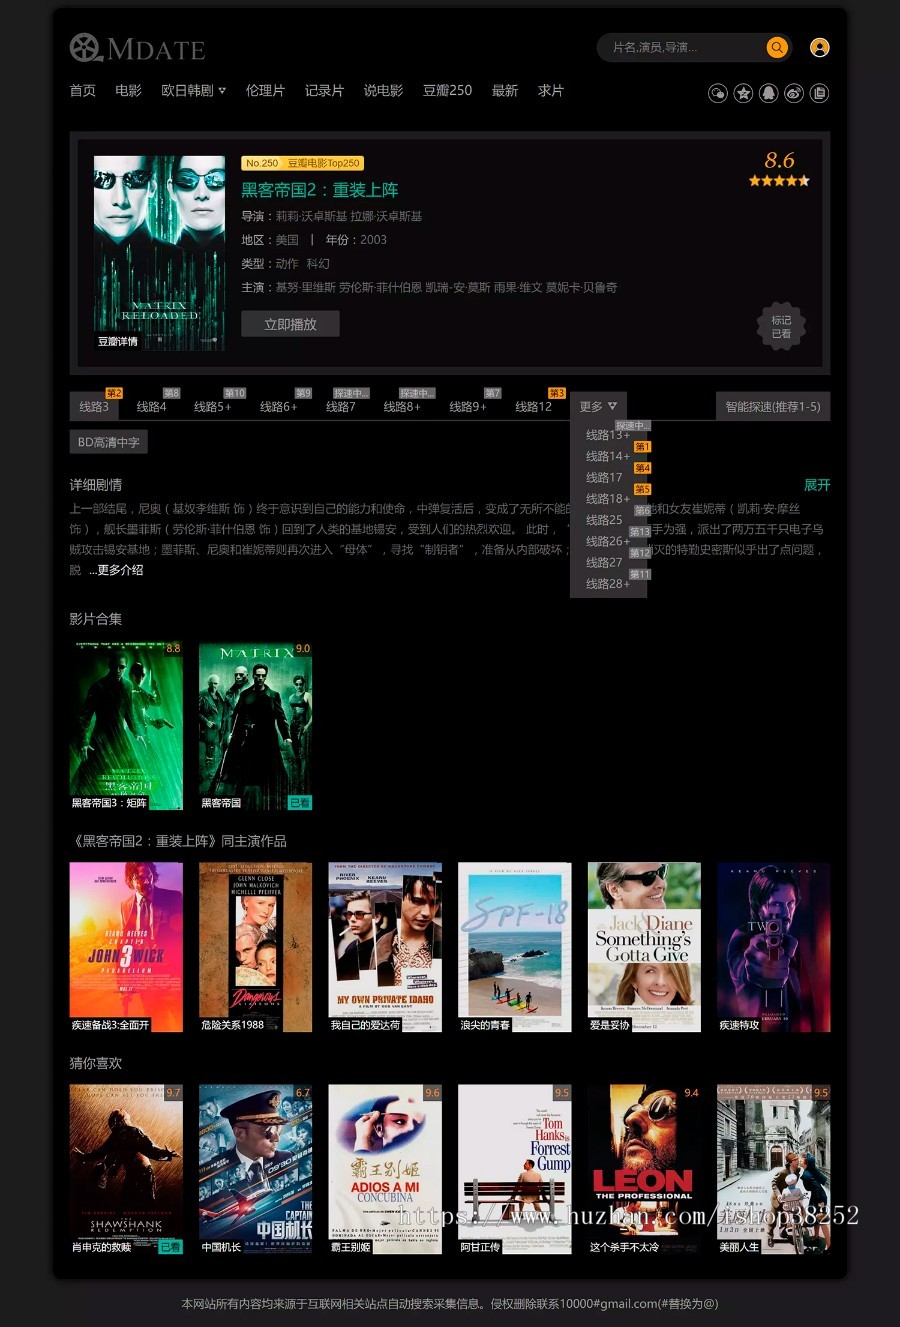The width and height of the screenshot is (900, 1327).
Task: Open the 我自己的爱达荷 poster
Action: tap(385, 947)
